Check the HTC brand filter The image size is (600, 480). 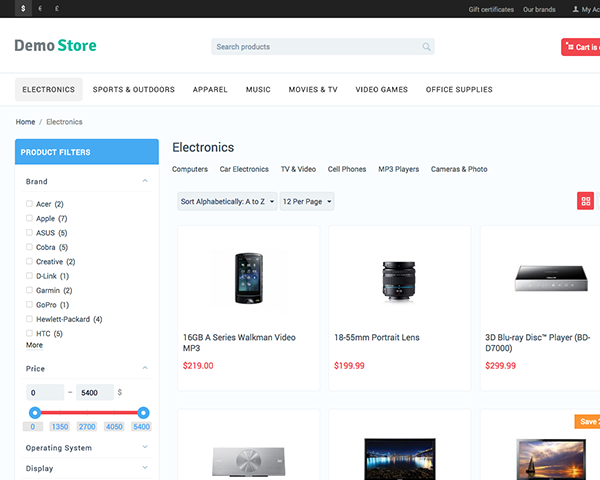pyautogui.click(x=29, y=333)
